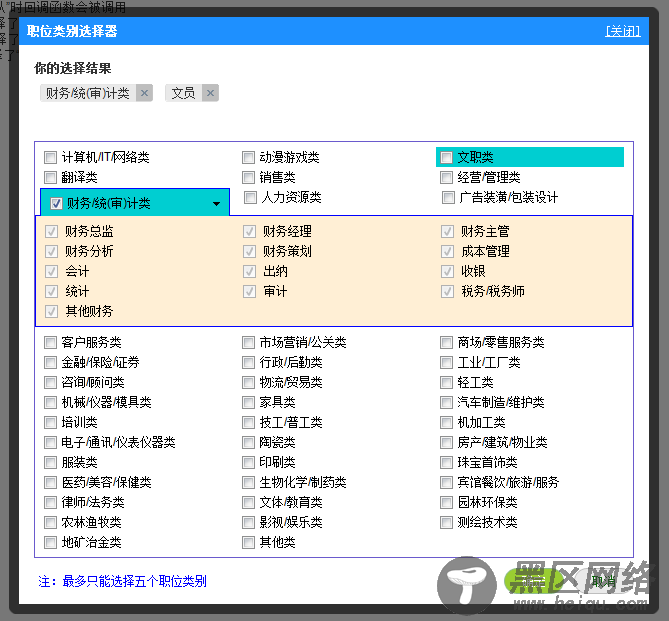
Task: Check the 咨询/顾问类 checkbox
Action: (50, 382)
